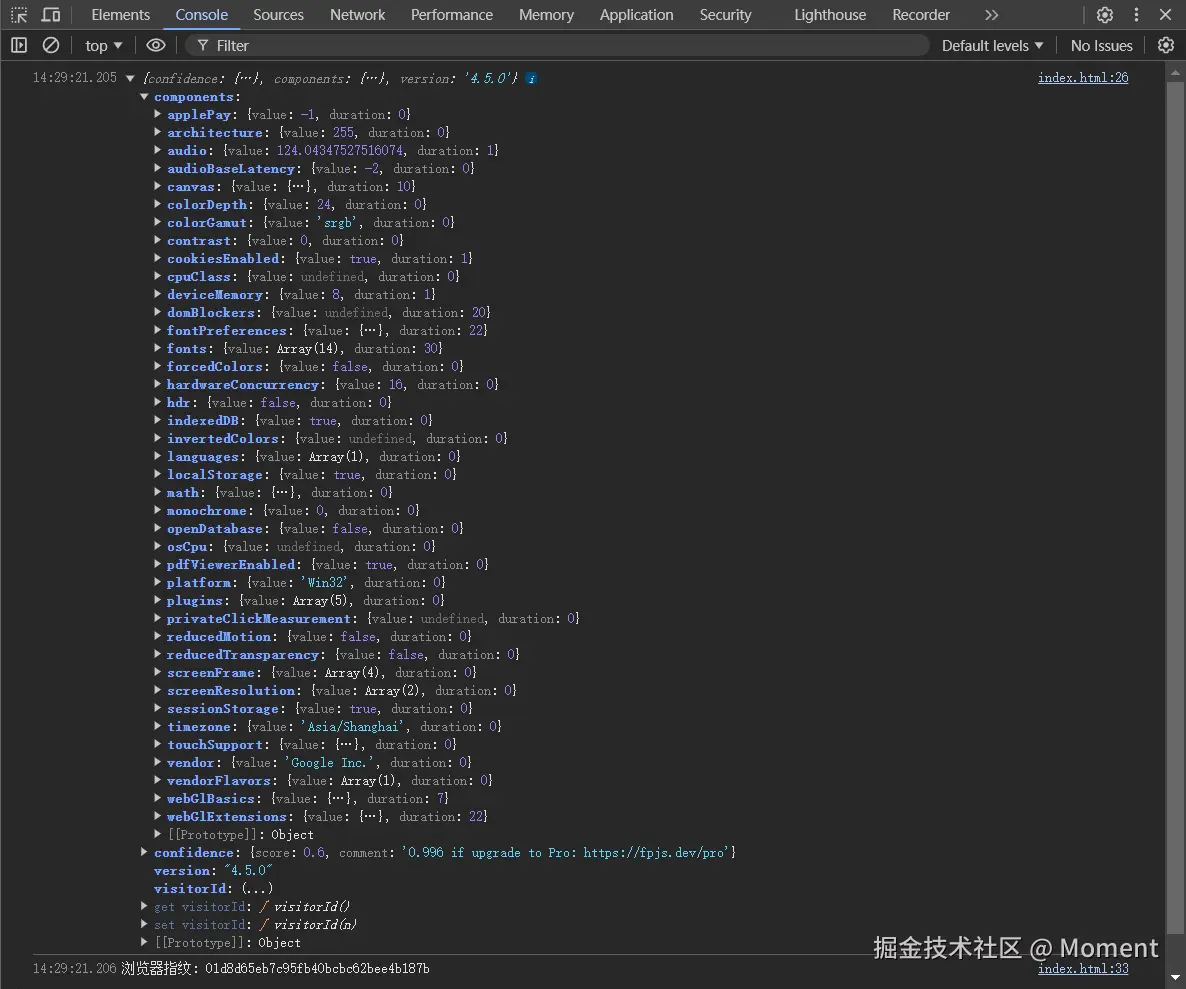Expand the set visitorId setter
Viewport: 1186px width, 989px height.
144,924
